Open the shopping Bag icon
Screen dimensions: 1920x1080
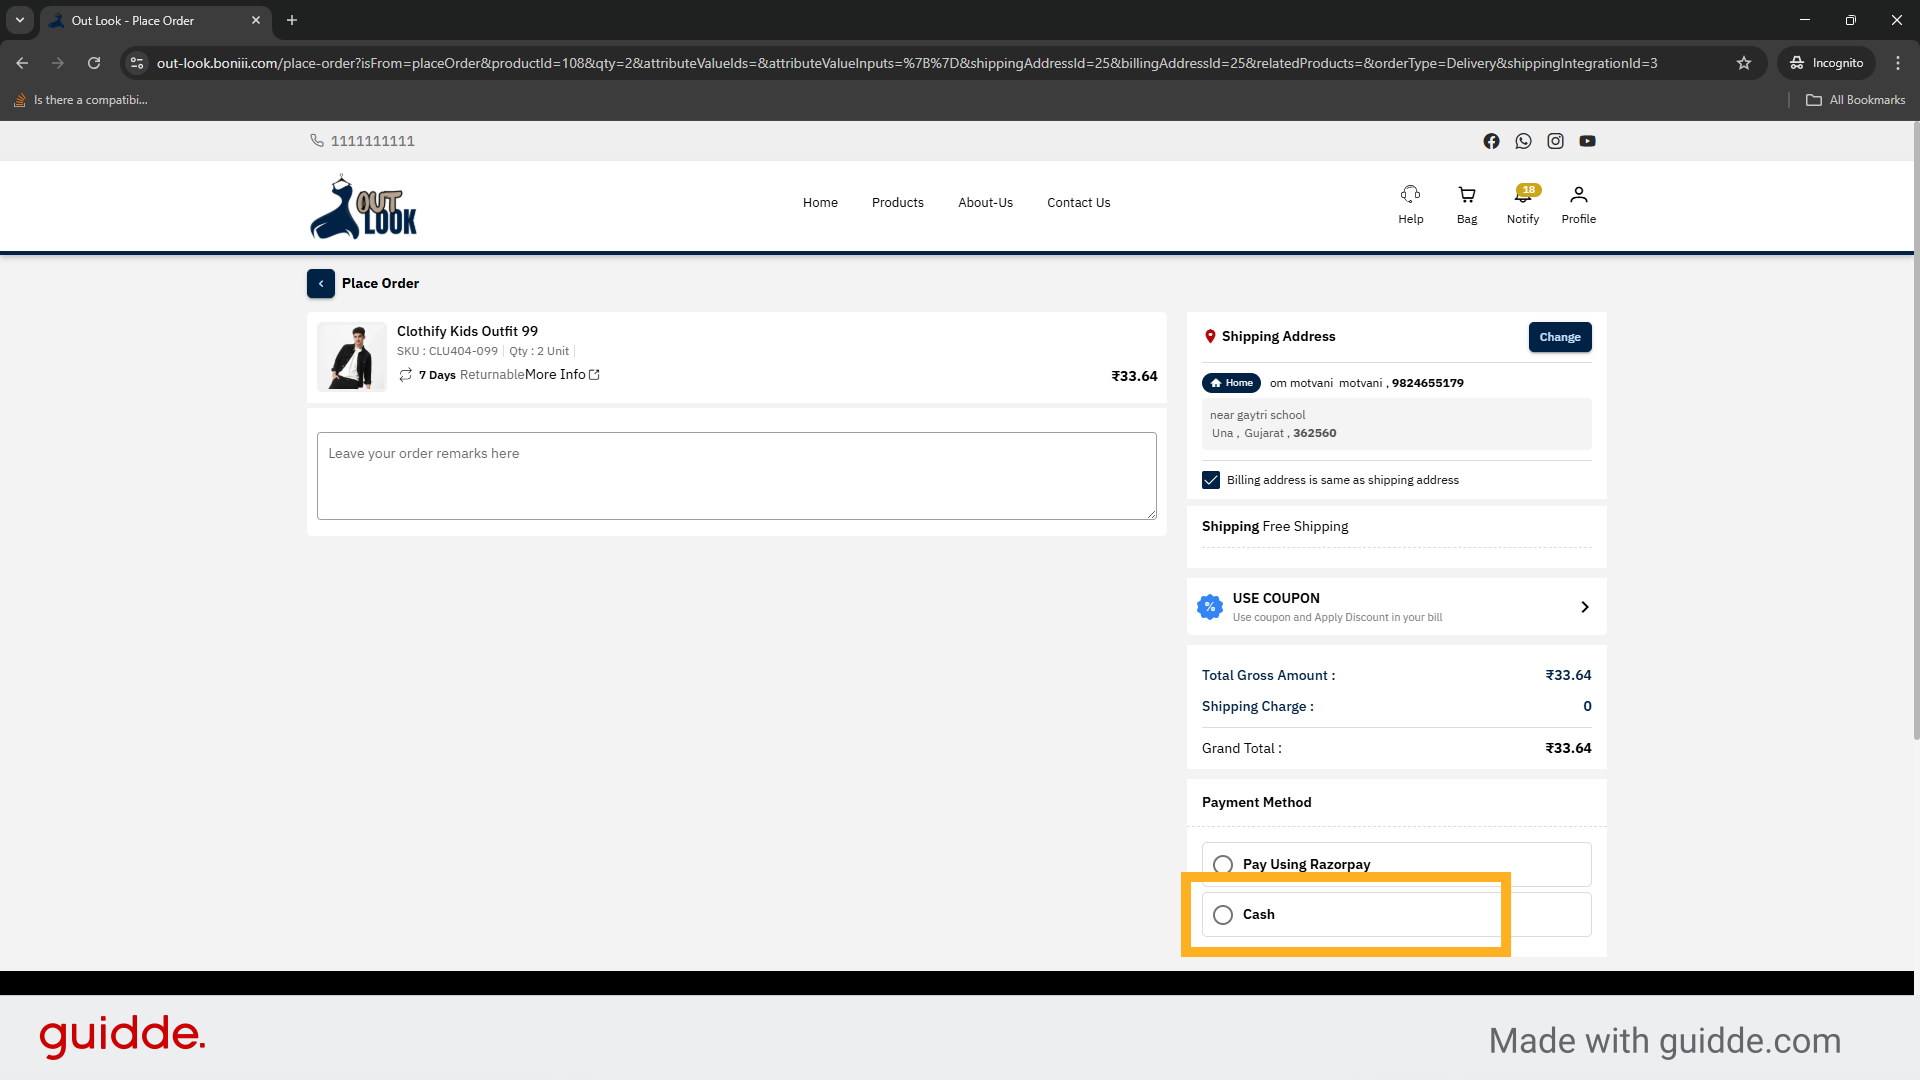1466,195
